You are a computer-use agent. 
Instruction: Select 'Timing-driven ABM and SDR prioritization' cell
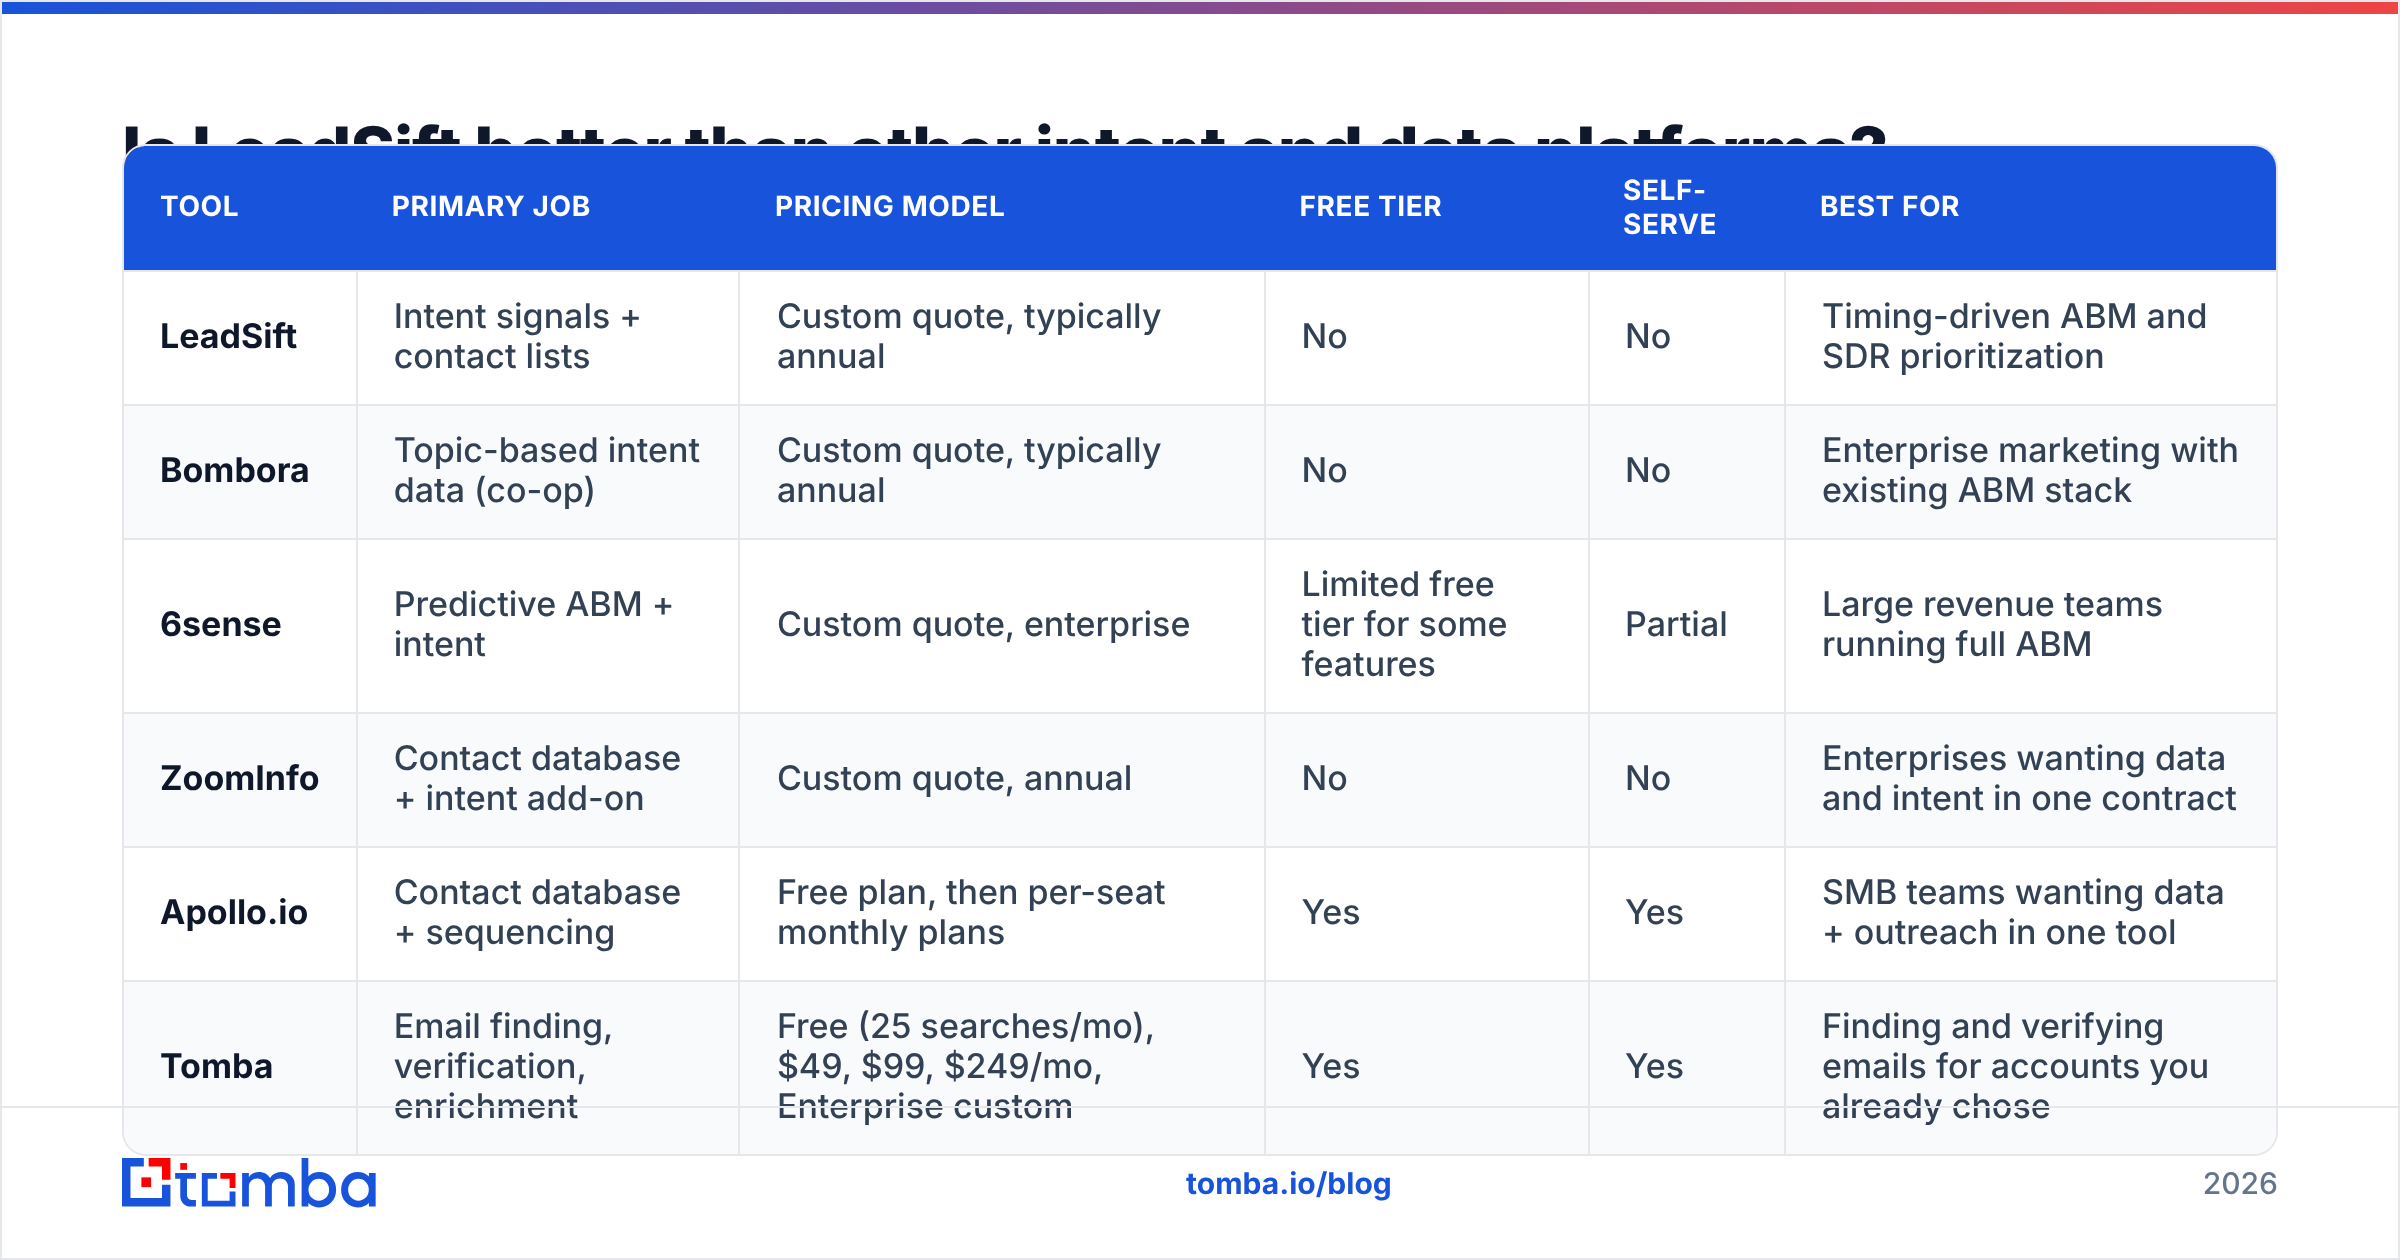point(2031,337)
